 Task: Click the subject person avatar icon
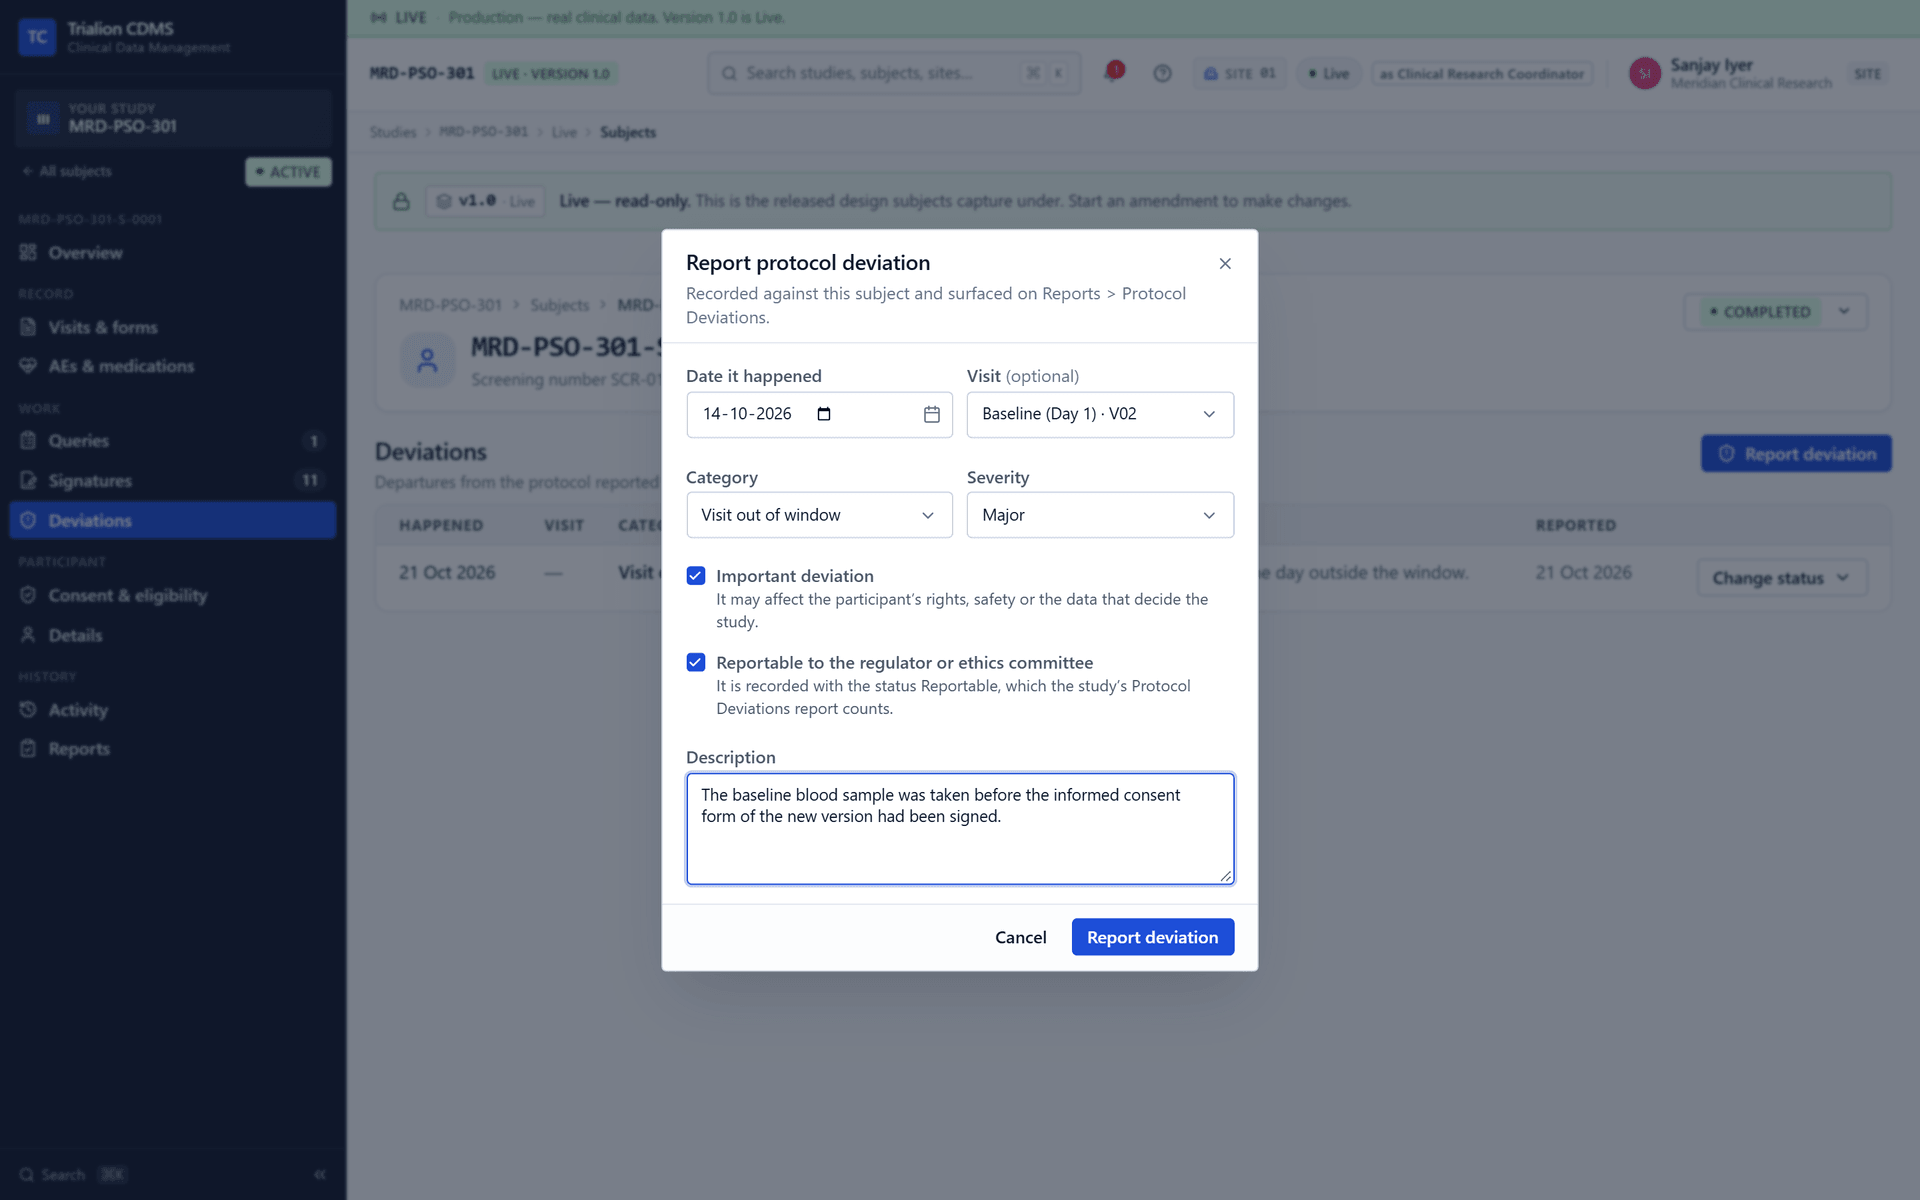tap(427, 360)
